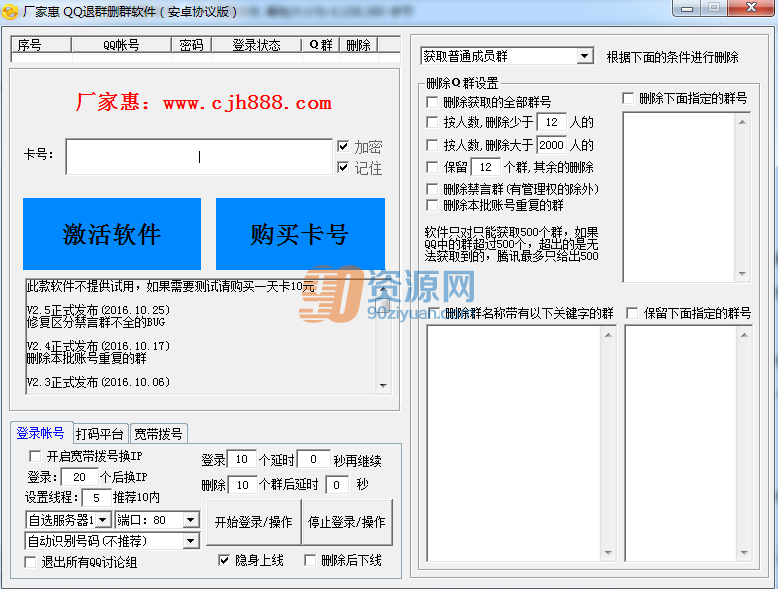Image resolution: width=778 pixels, height=589 pixels.
Task: Click the 停止登录/操作 button
Action: pyautogui.click(x=347, y=522)
